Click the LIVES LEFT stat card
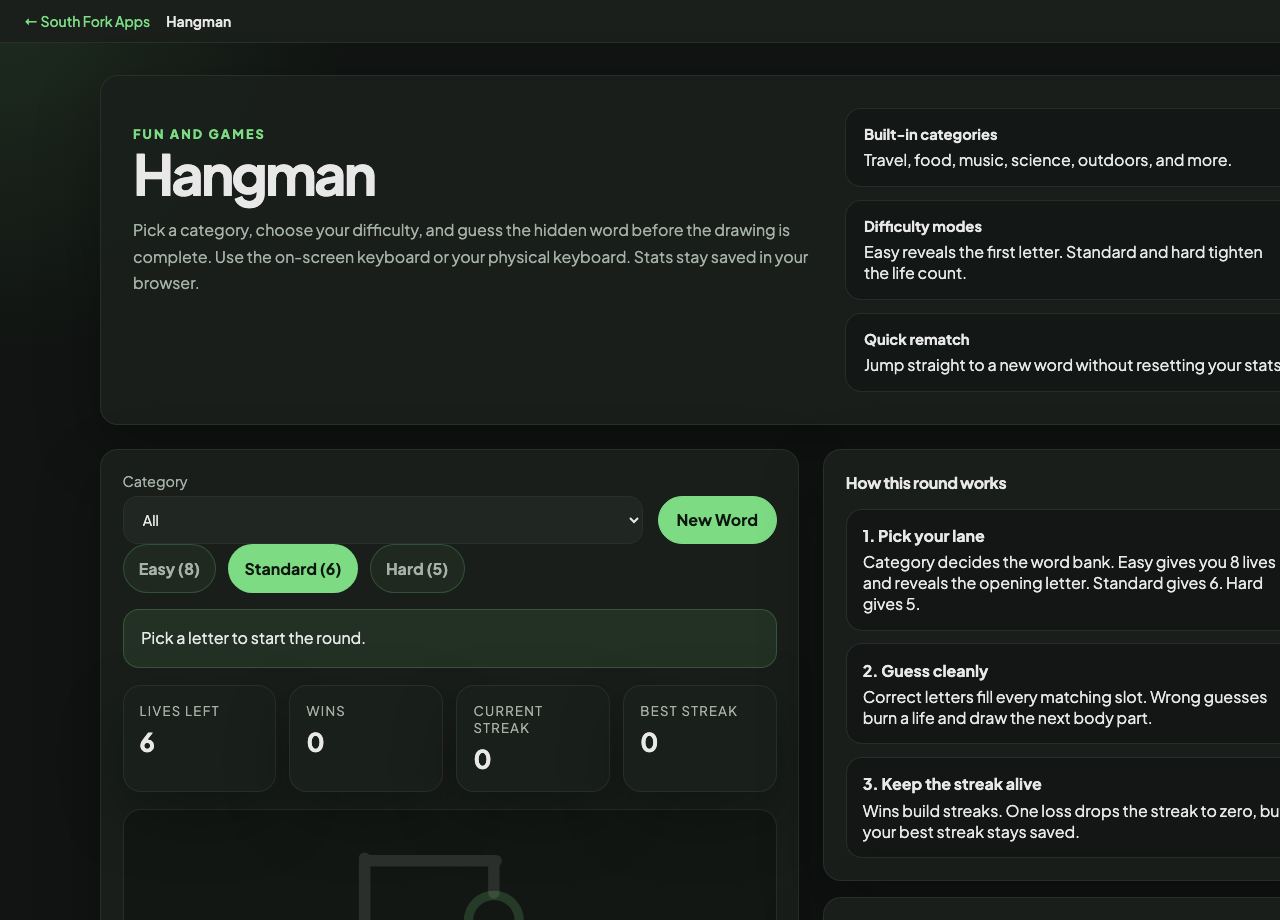 (199, 738)
